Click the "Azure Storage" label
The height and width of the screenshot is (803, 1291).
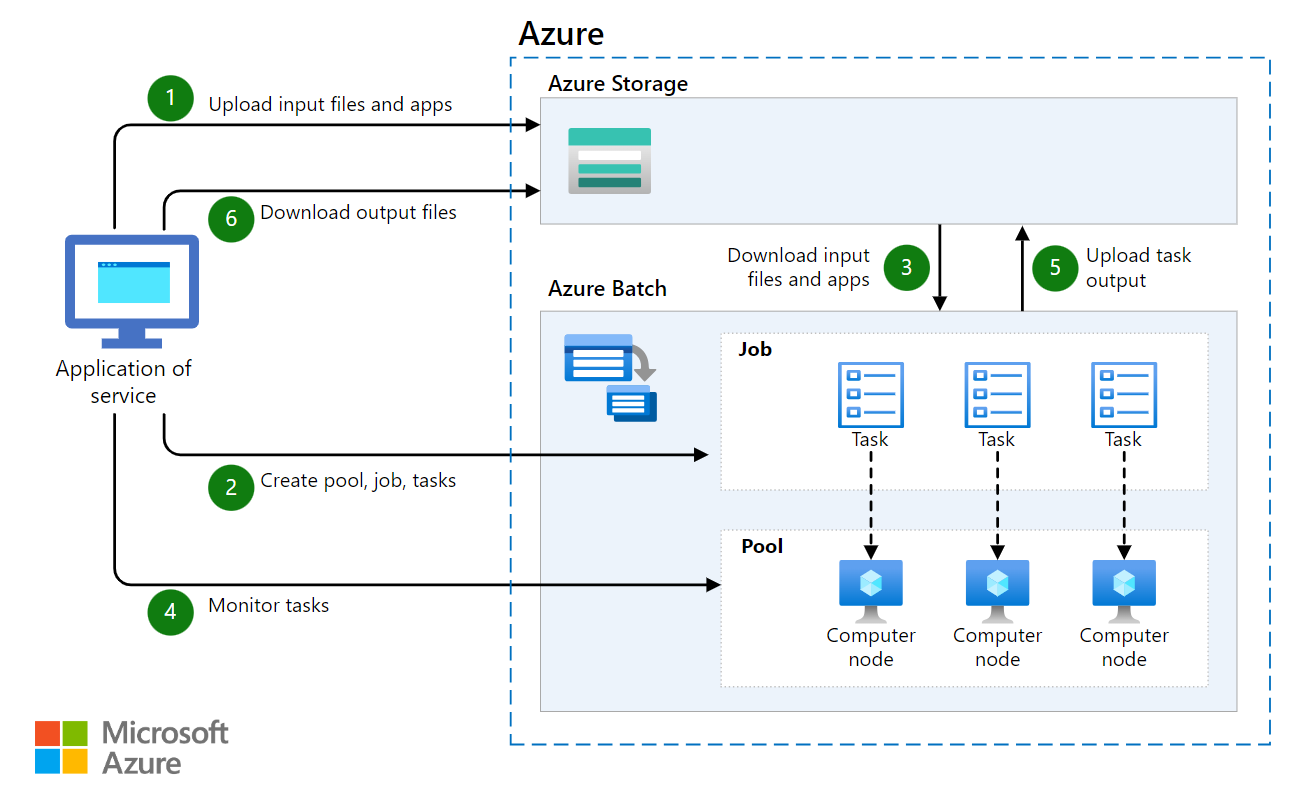618,84
